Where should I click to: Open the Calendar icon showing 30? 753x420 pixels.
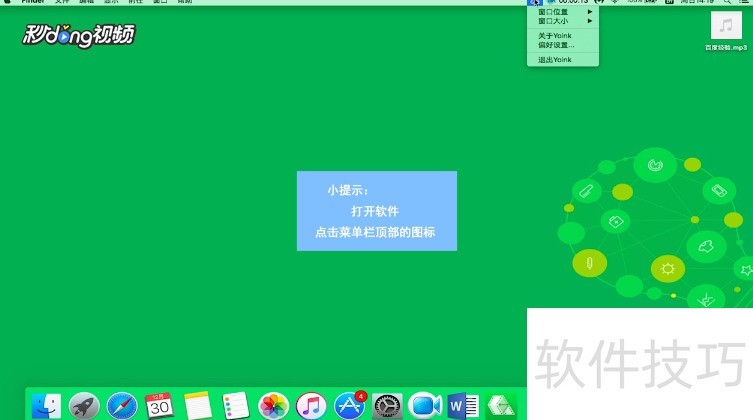click(x=159, y=406)
